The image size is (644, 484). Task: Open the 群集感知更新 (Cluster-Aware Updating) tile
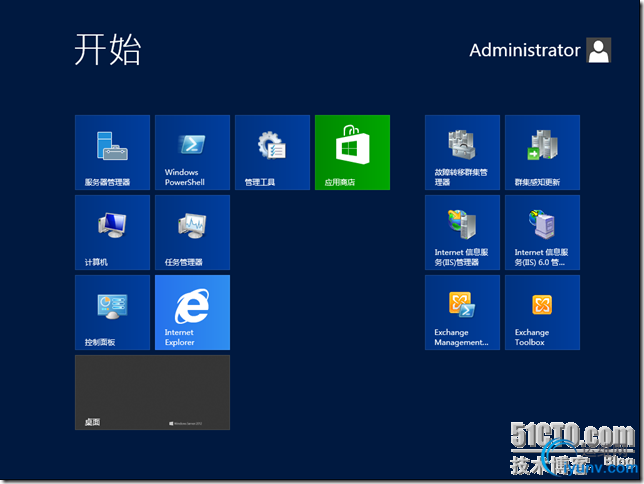(x=543, y=152)
